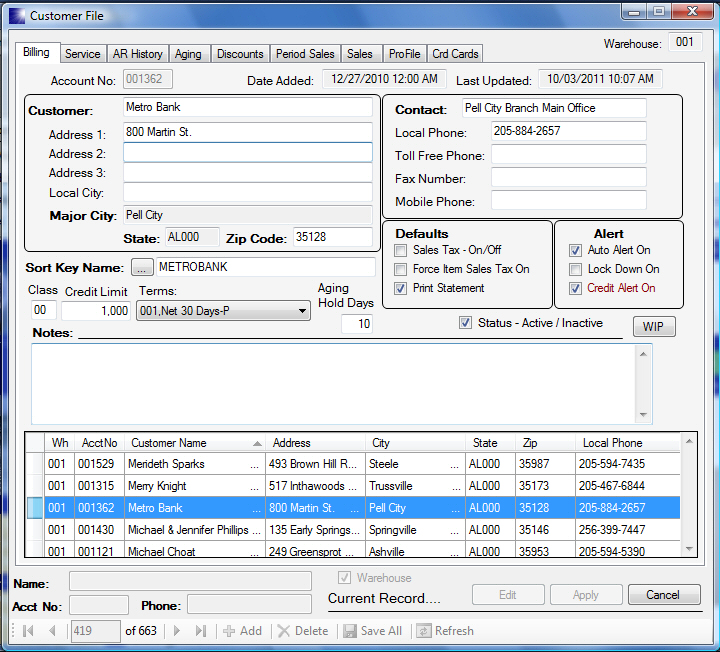Uncheck Print Statement checkbox
Image resolution: width=720 pixels, height=652 pixels.
400,288
